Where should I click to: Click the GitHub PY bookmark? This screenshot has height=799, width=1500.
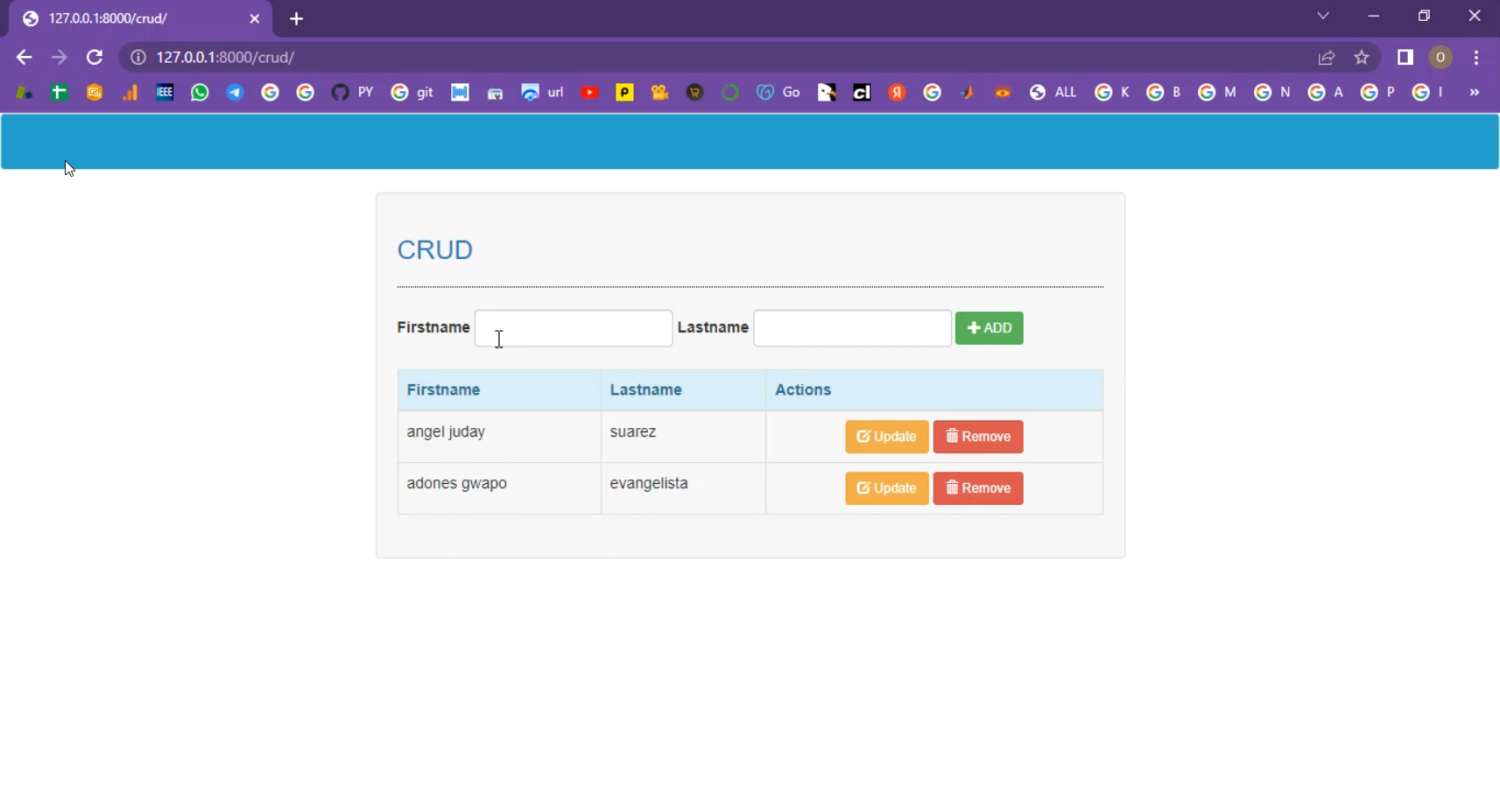coord(352,92)
